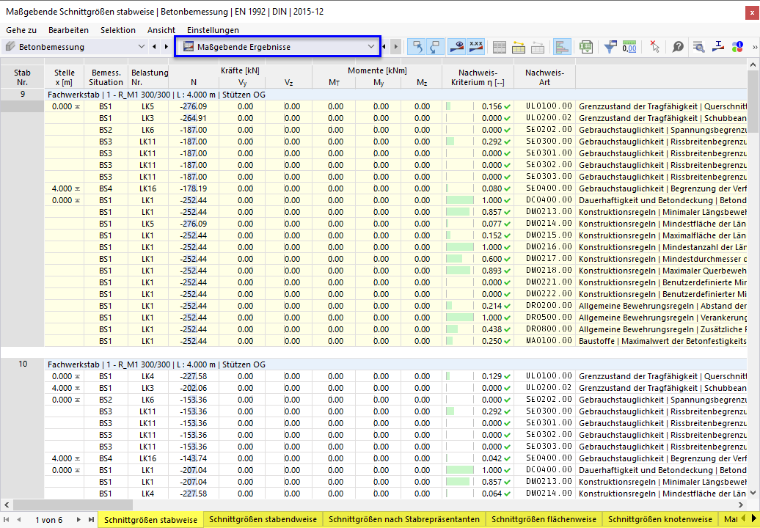Close the Maßgebende Schnittgrößen window
The width and height of the screenshot is (760, 528).
[751, 12]
